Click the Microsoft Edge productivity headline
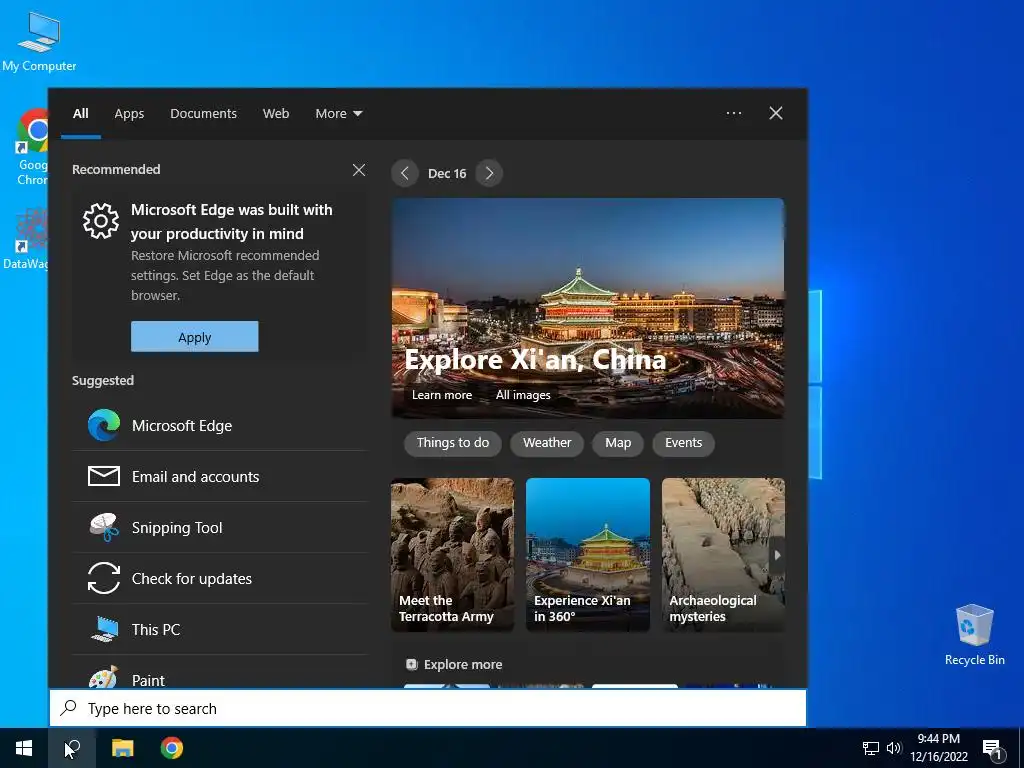The height and width of the screenshot is (768, 1024). [232, 221]
